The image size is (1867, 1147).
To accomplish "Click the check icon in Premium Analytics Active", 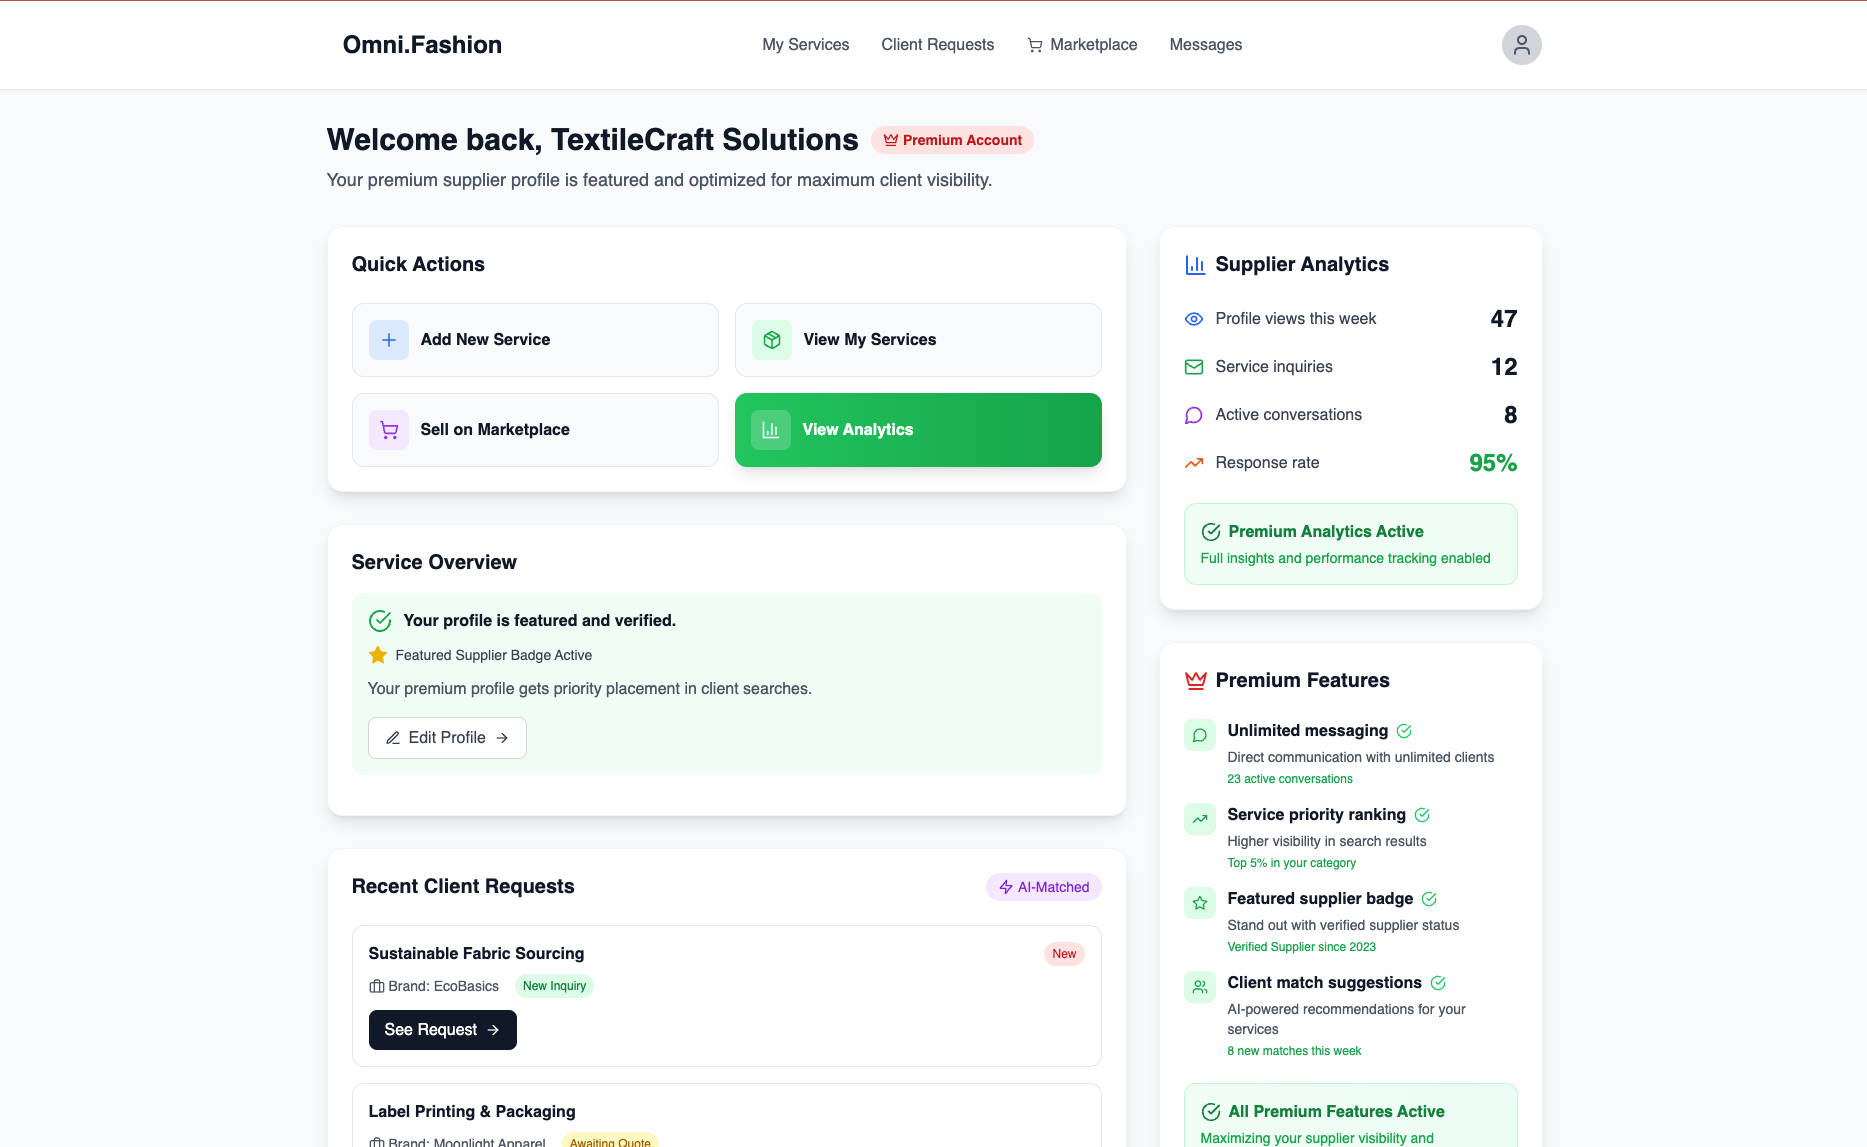I will [x=1211, y=532].
